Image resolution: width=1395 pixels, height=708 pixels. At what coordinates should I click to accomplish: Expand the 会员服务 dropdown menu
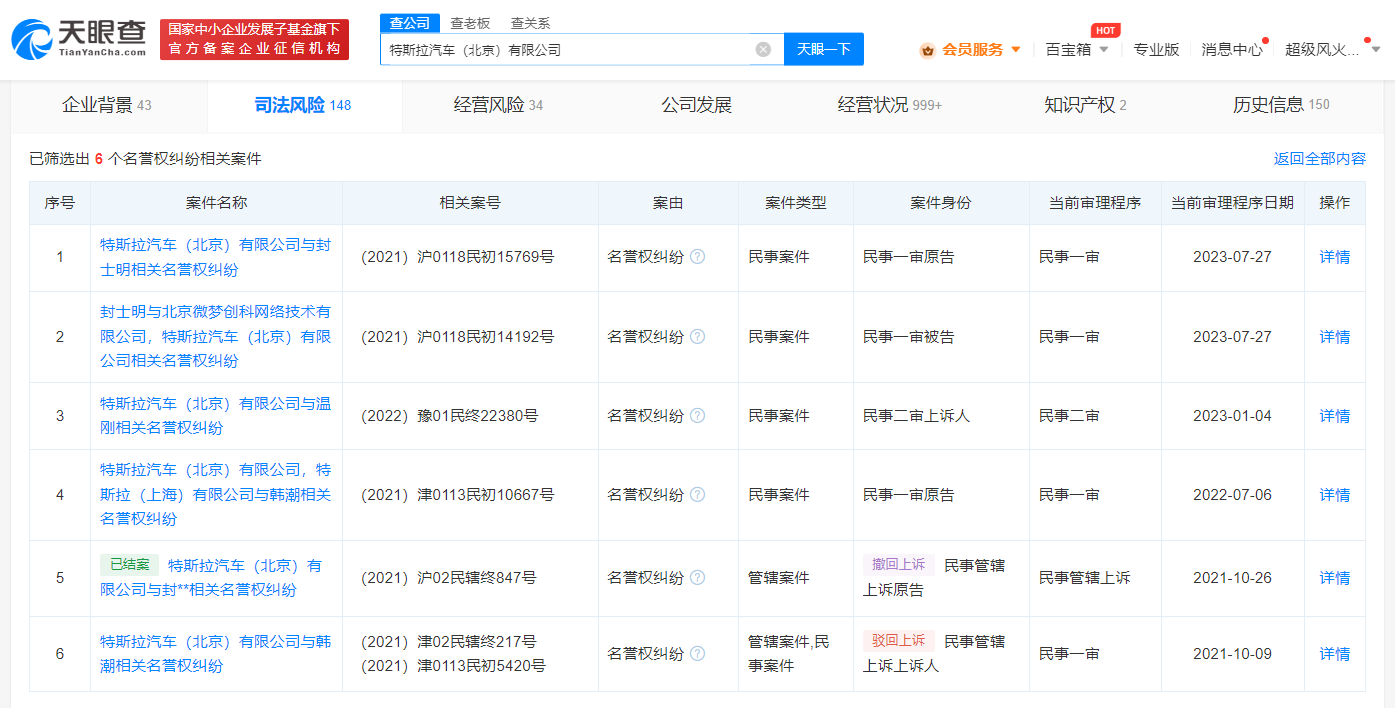[x=1016, y=49]
